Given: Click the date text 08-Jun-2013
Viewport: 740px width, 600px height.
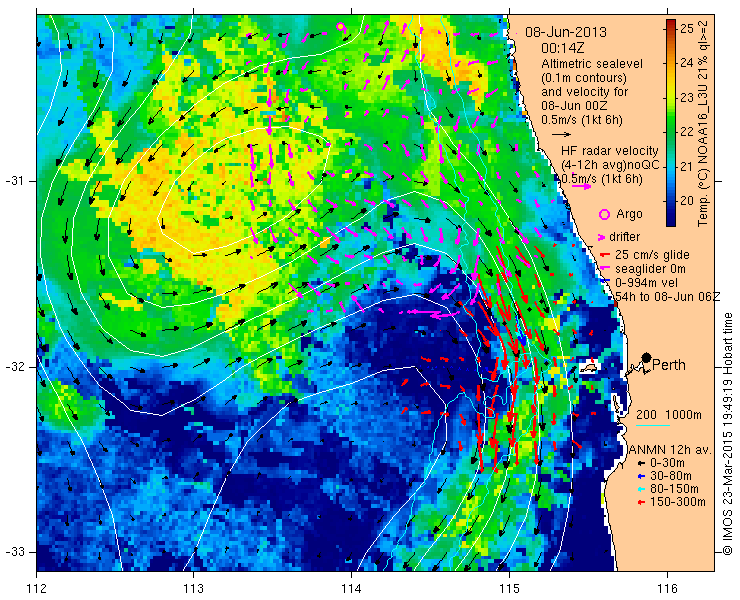Looking at the screenshot, I should (x=566, y=32).
